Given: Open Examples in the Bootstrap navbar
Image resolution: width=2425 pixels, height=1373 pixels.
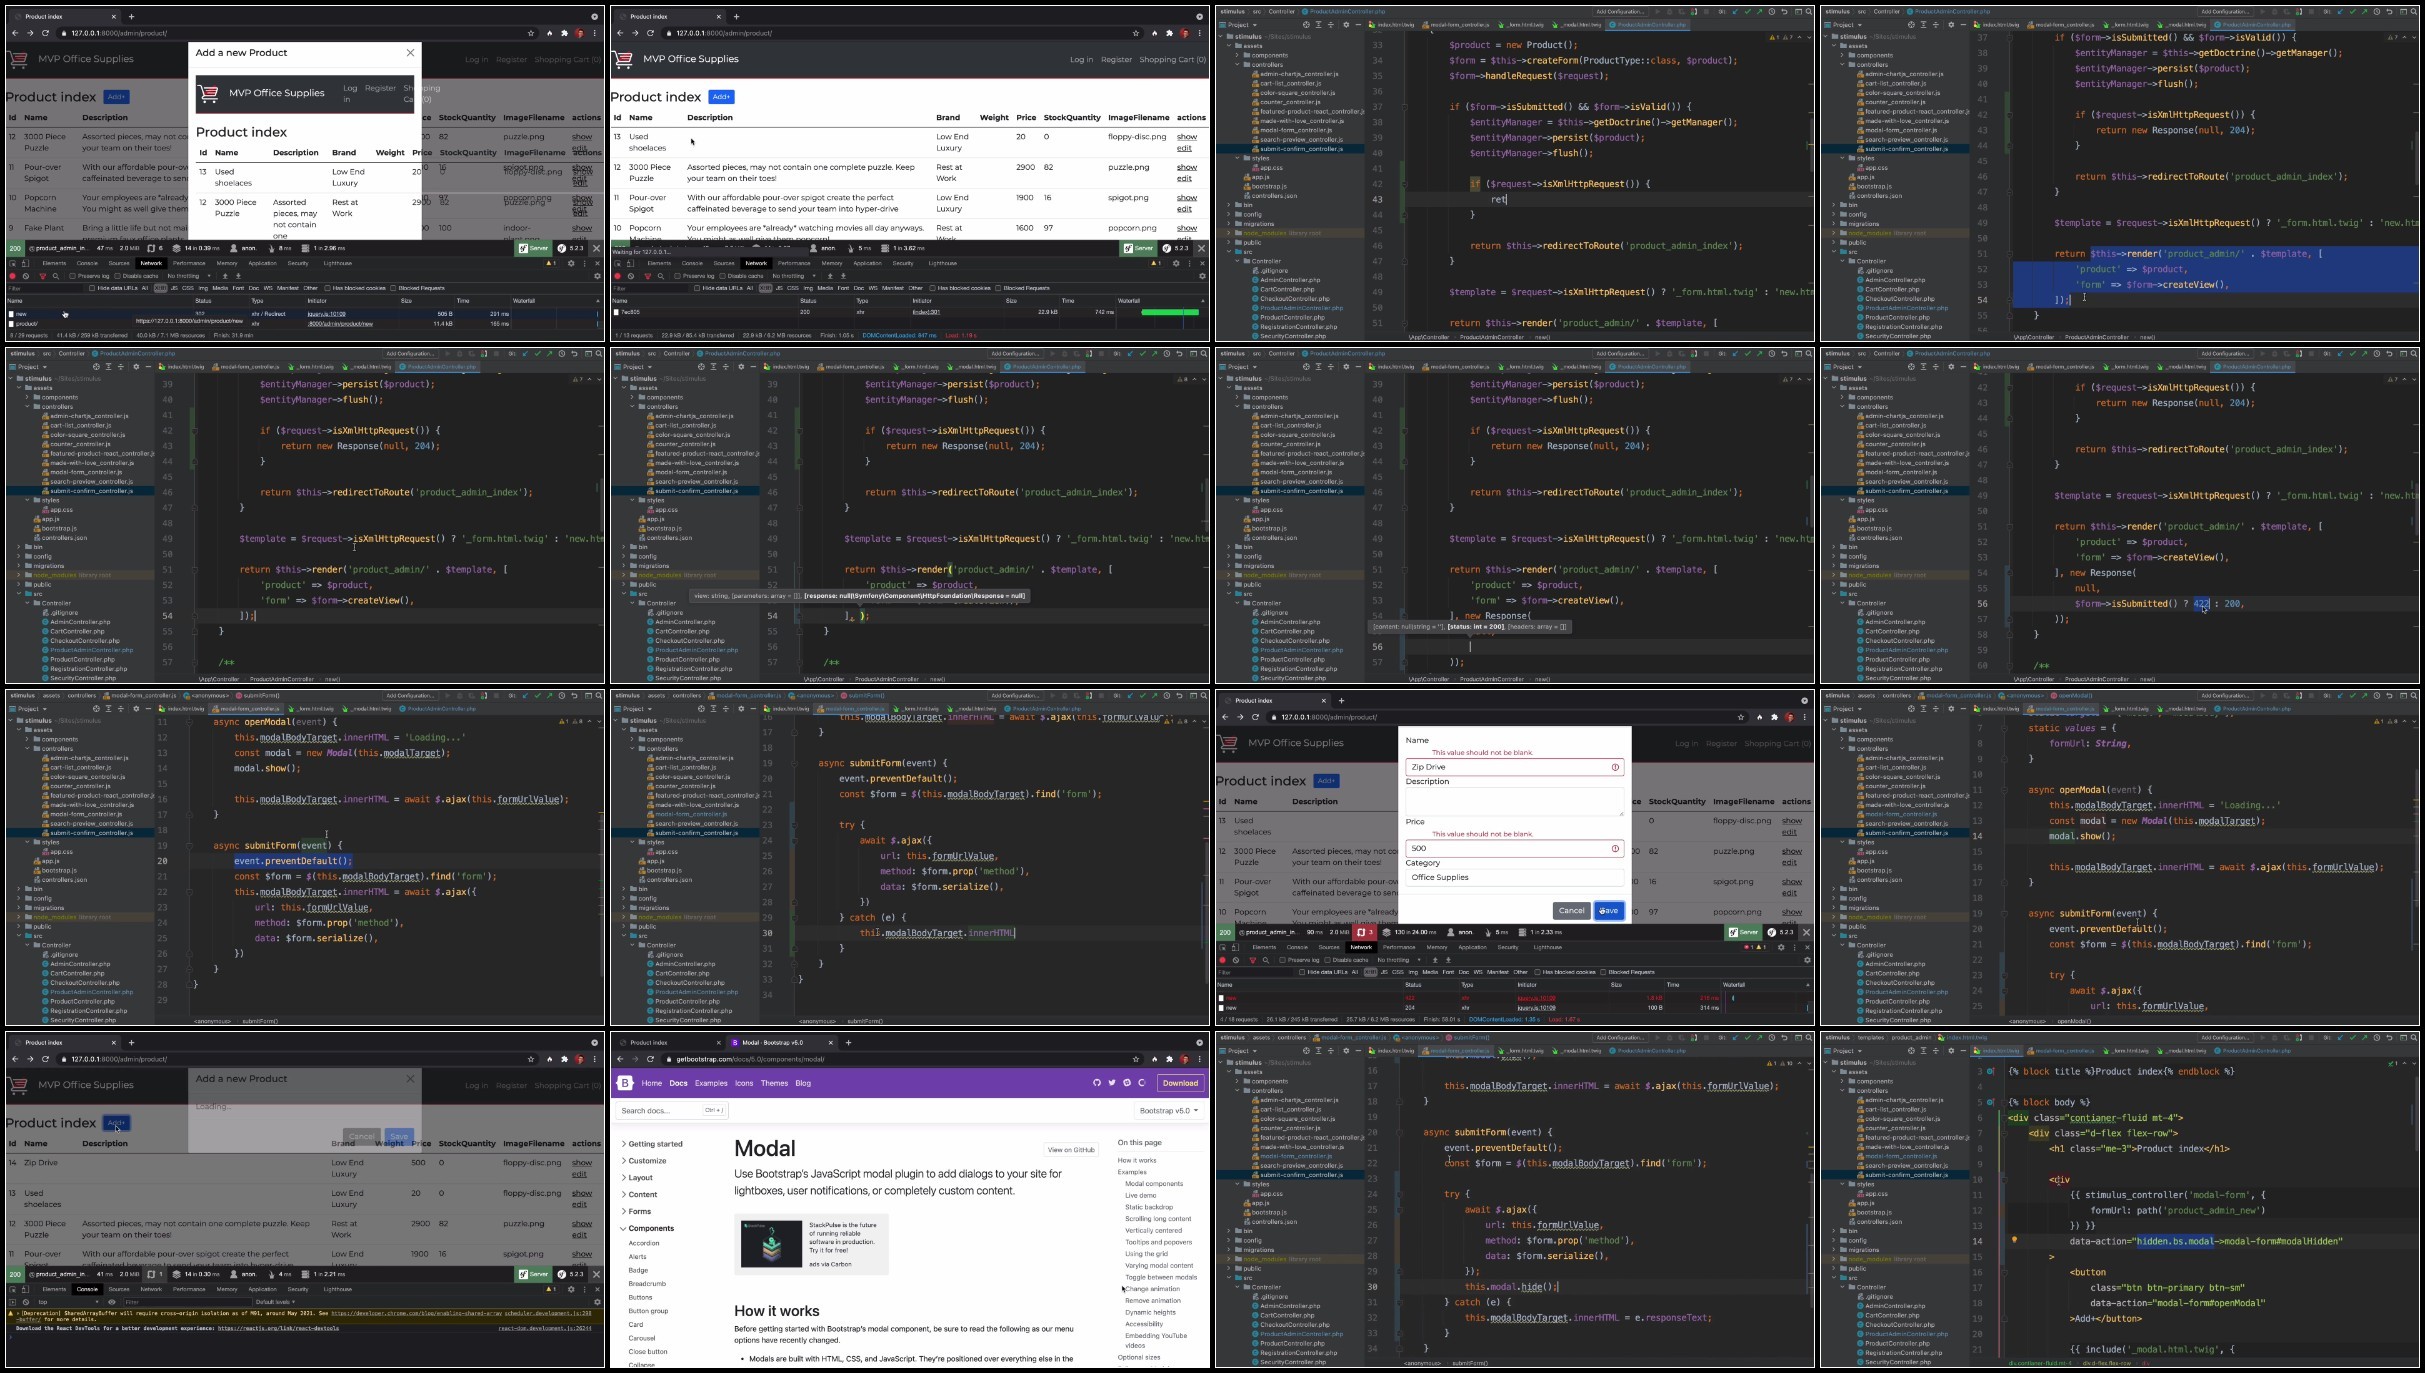Looking at the screenshot, I should [x=711, y=1083].
